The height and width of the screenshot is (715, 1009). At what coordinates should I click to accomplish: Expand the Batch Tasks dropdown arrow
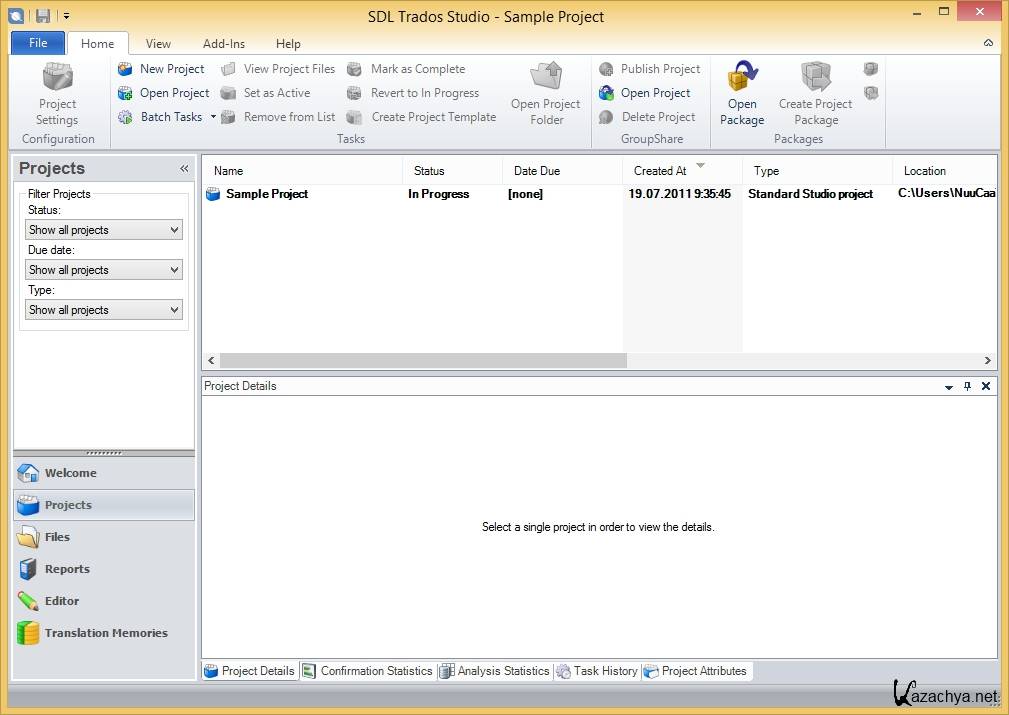coord(213,117)
